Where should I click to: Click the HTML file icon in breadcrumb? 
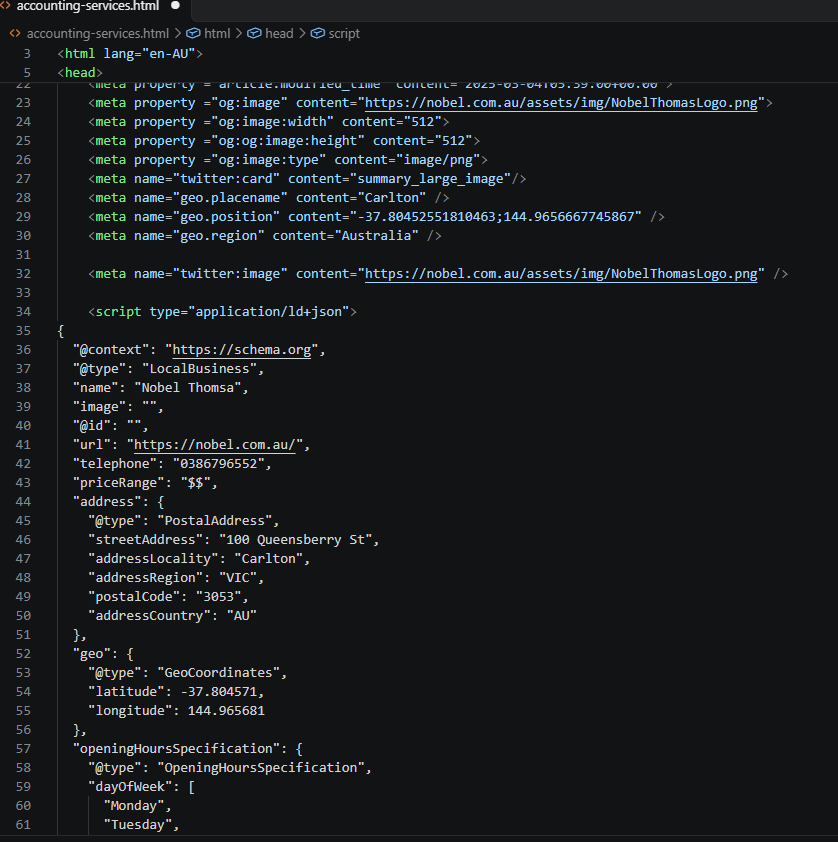click(15, 33)
